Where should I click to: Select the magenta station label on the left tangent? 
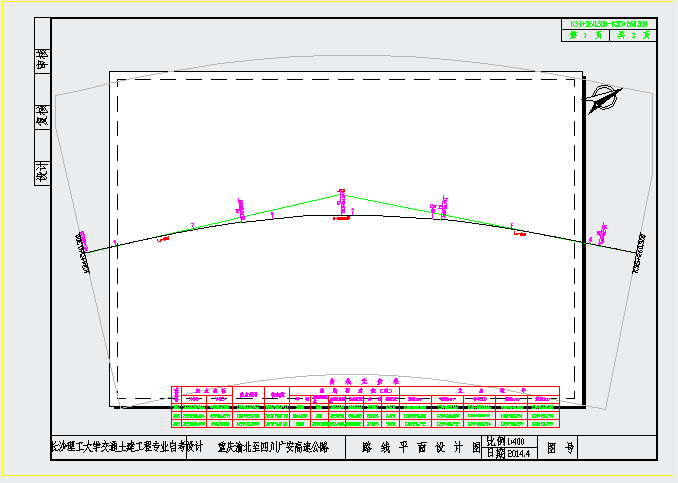tap(241, 207)
